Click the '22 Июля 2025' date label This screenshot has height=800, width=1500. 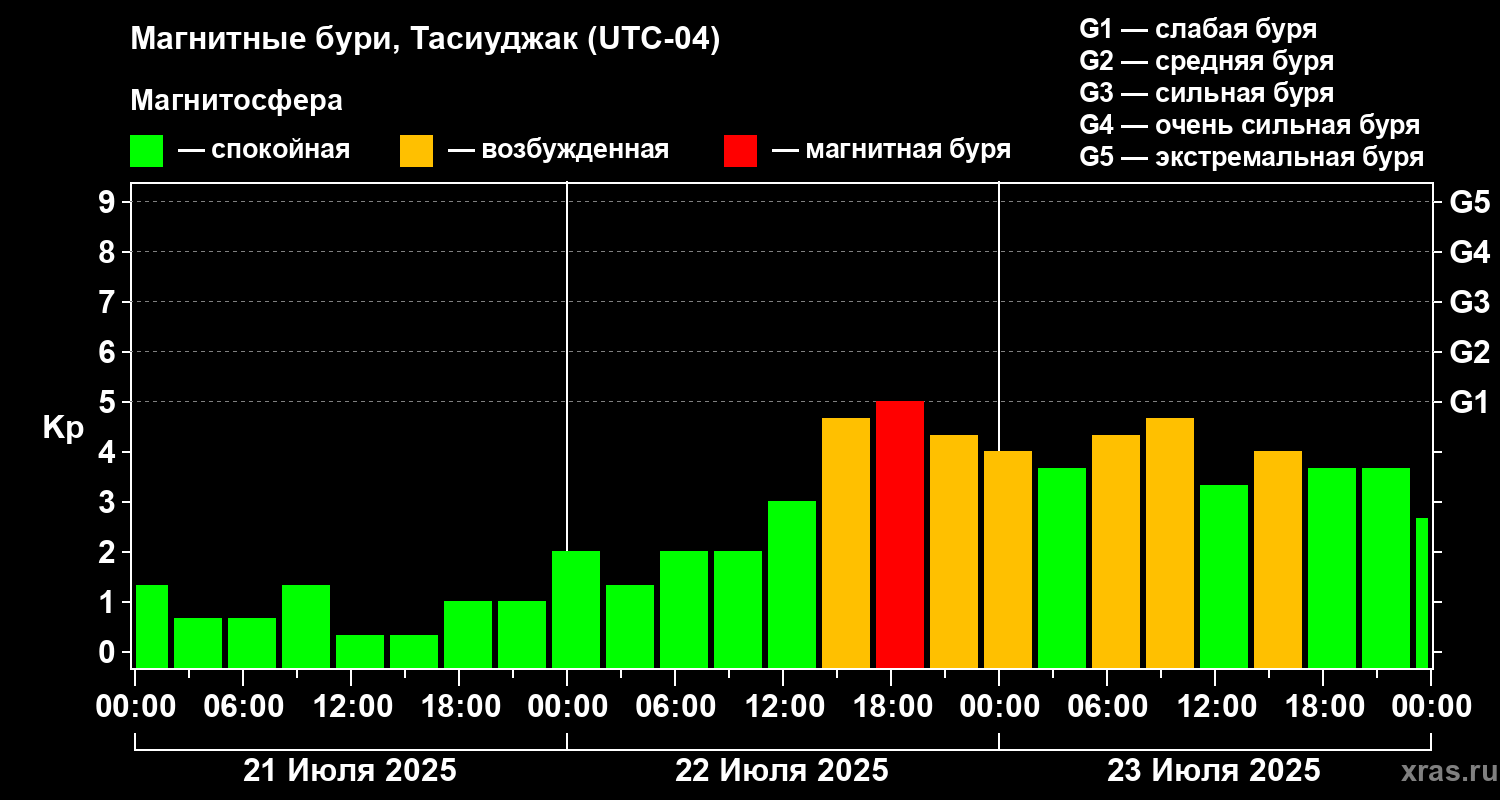click(x=782, y=771)
